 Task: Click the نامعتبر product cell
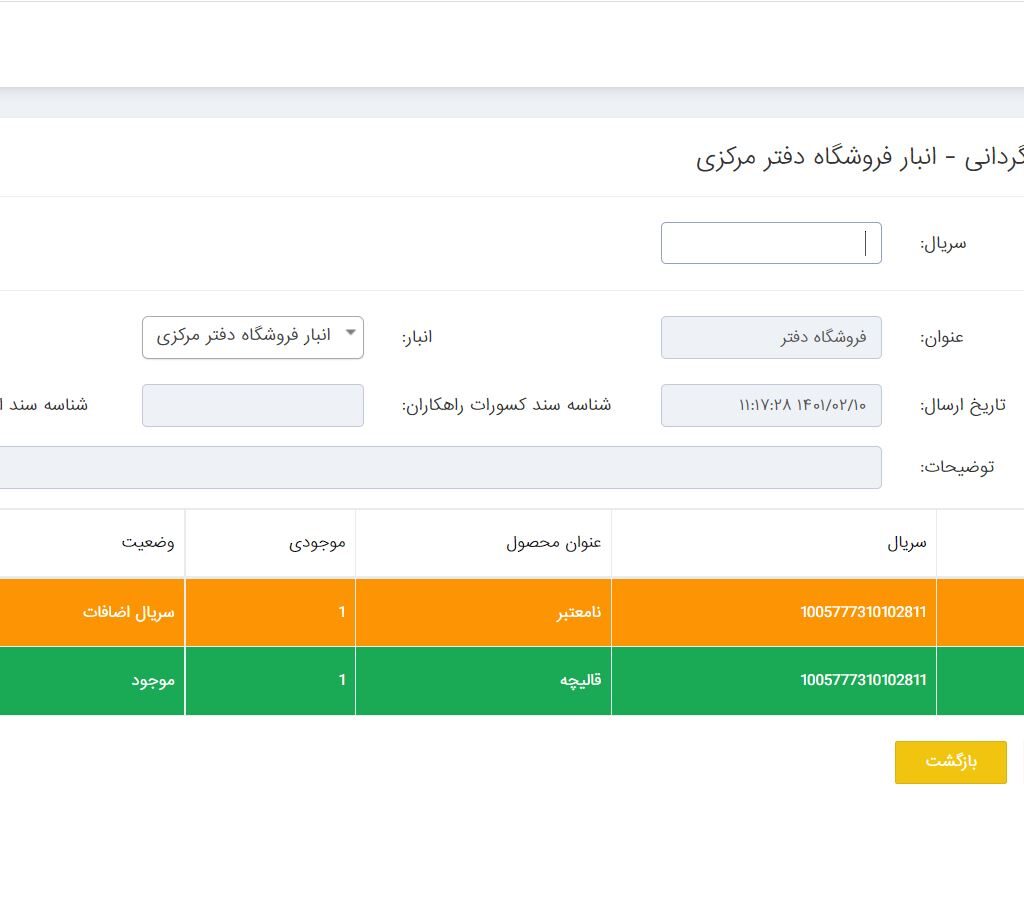coord(579,612)
